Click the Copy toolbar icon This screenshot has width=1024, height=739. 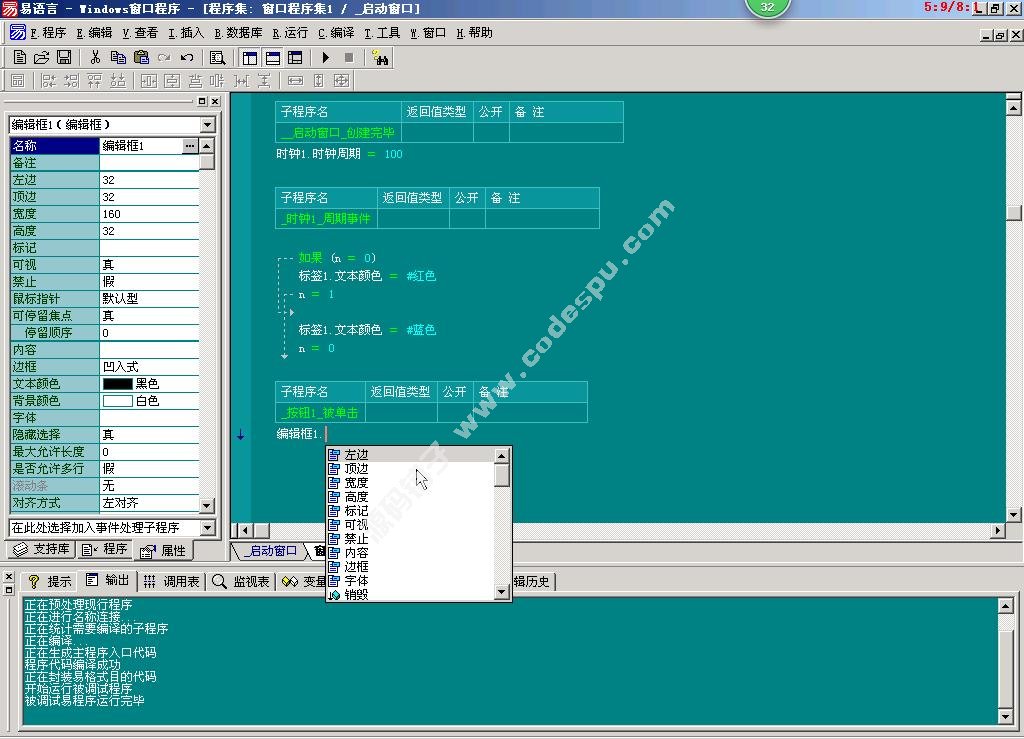[118, 57]
